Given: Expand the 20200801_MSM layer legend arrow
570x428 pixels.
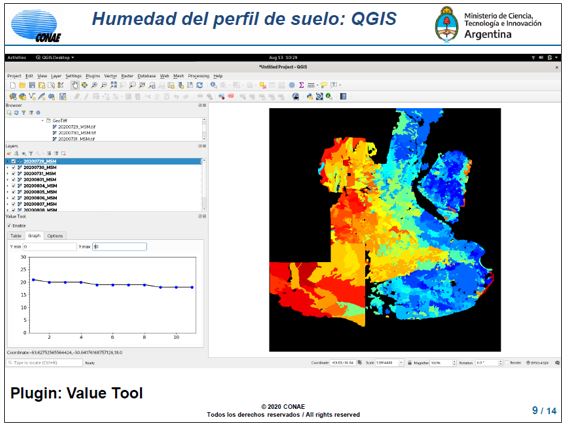Looking at the screenshot, I should point(8,180).
